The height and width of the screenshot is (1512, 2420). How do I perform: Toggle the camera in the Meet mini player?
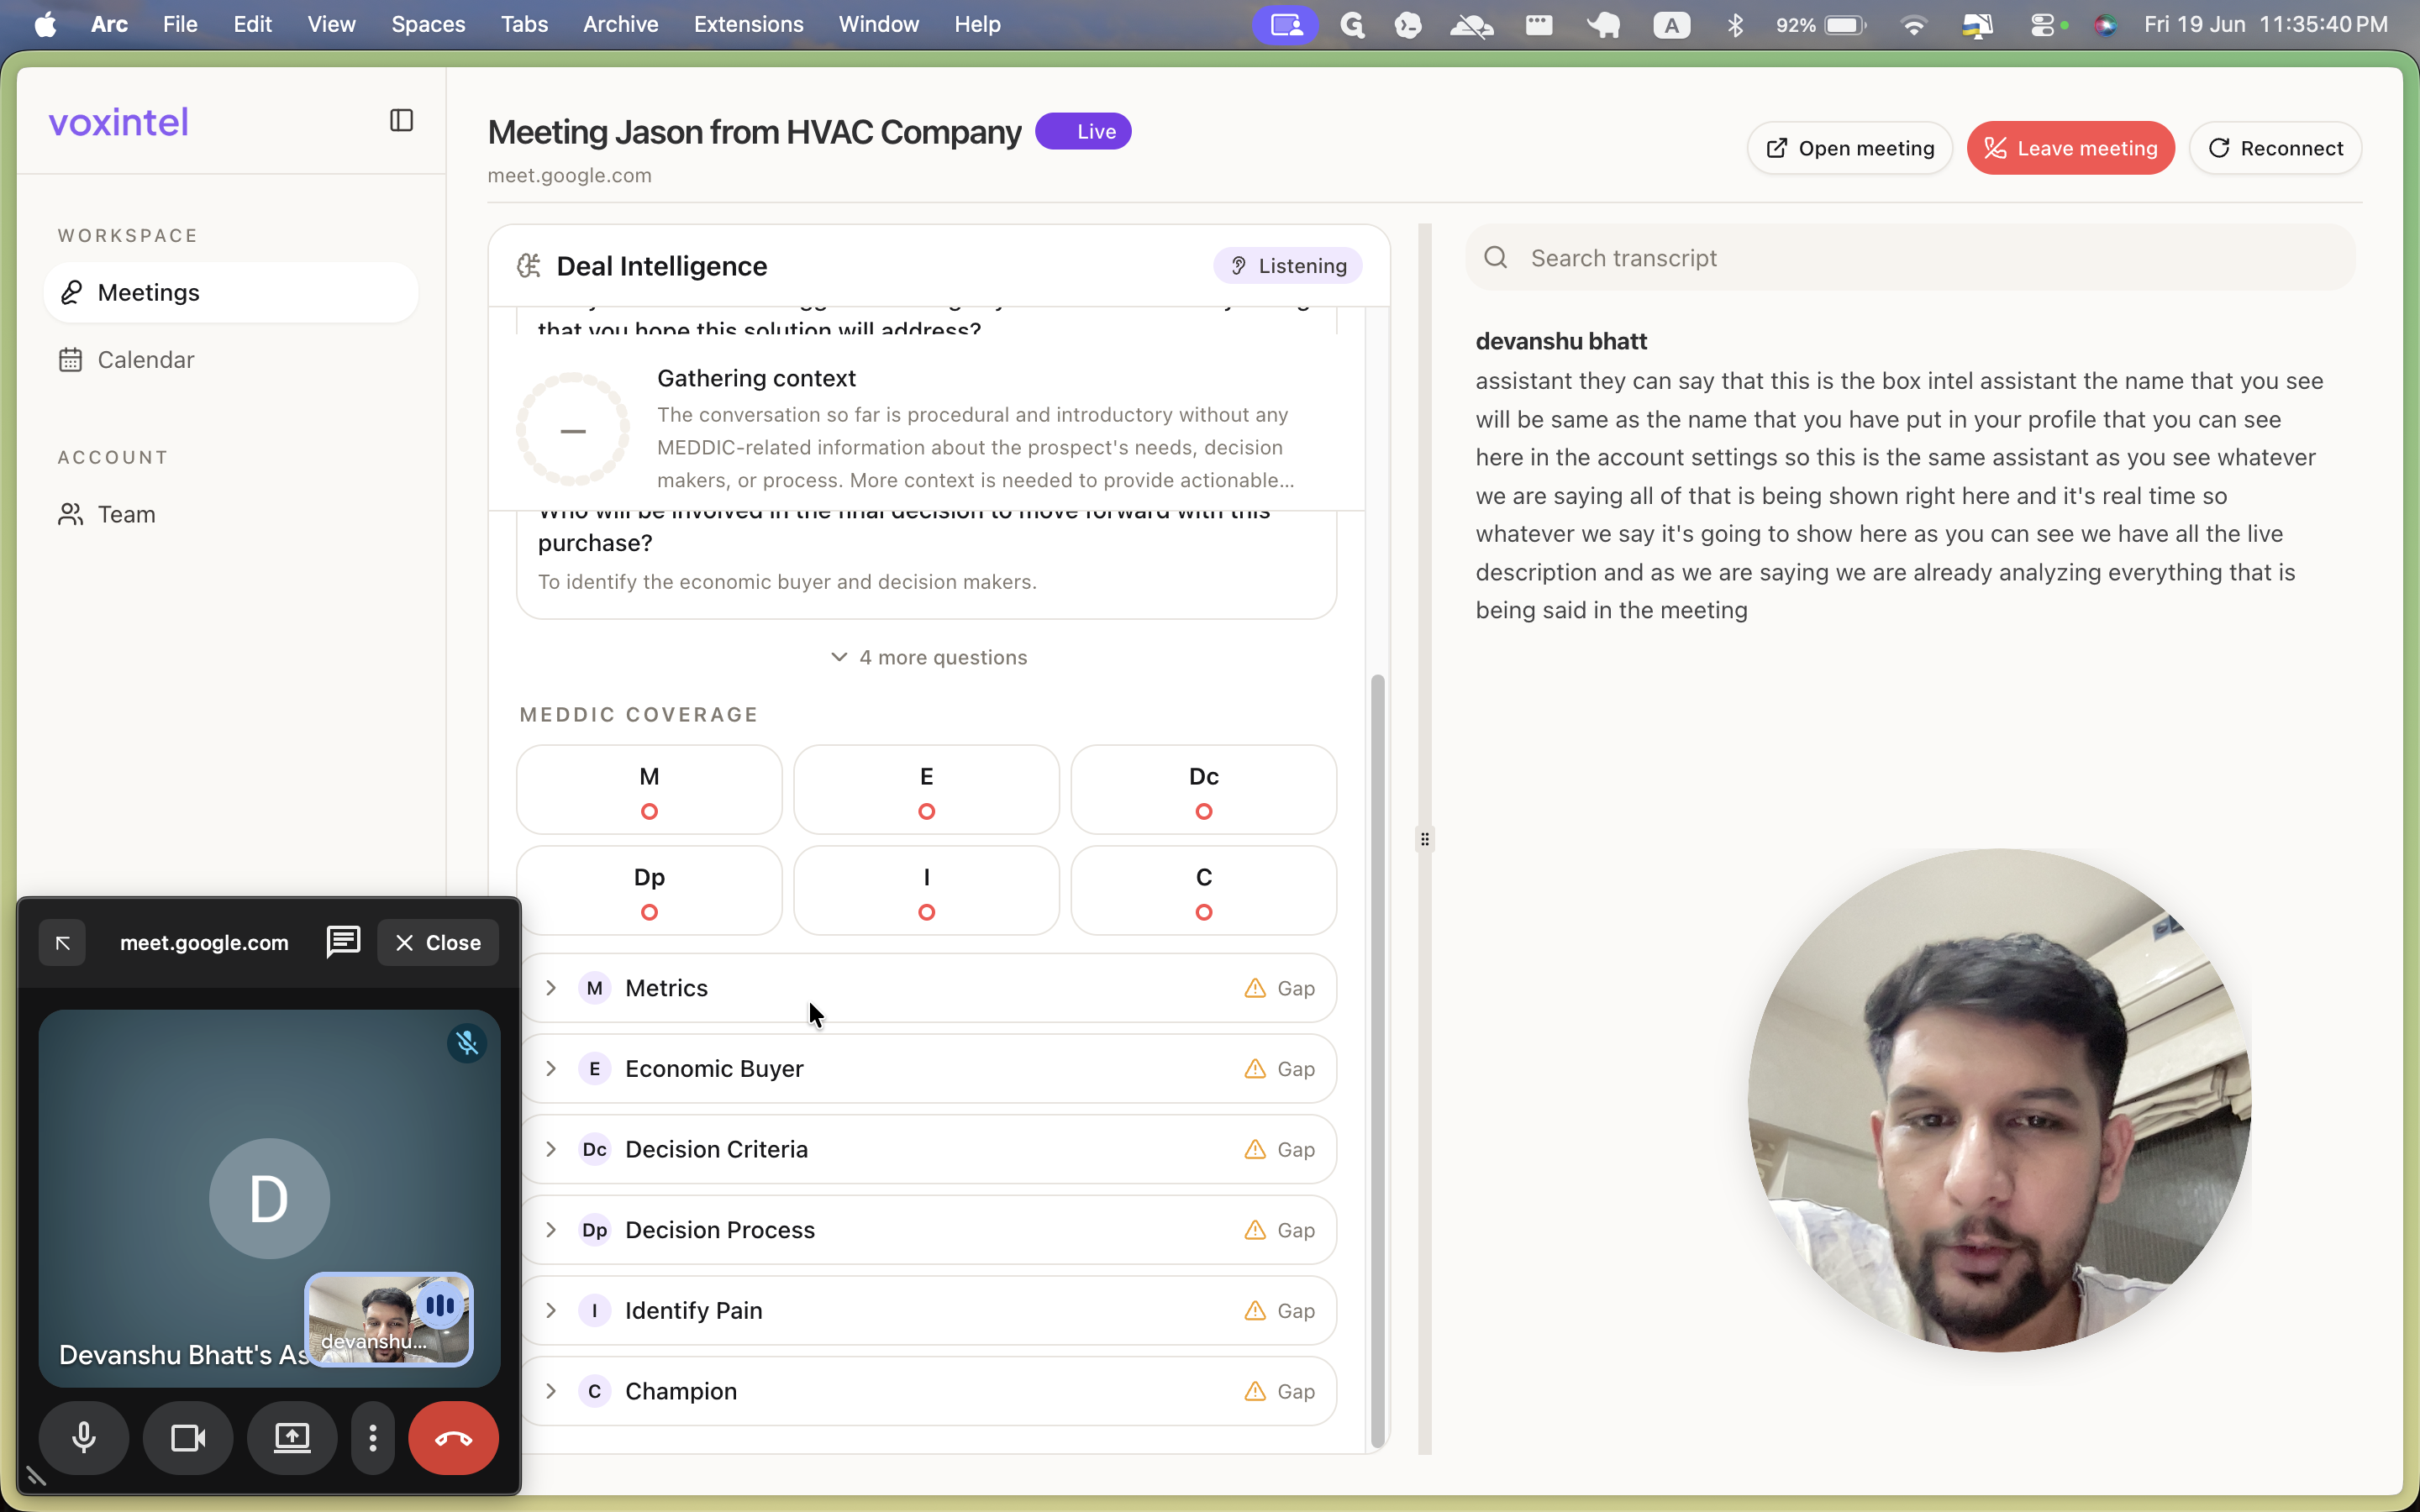tap(188, 1438)
